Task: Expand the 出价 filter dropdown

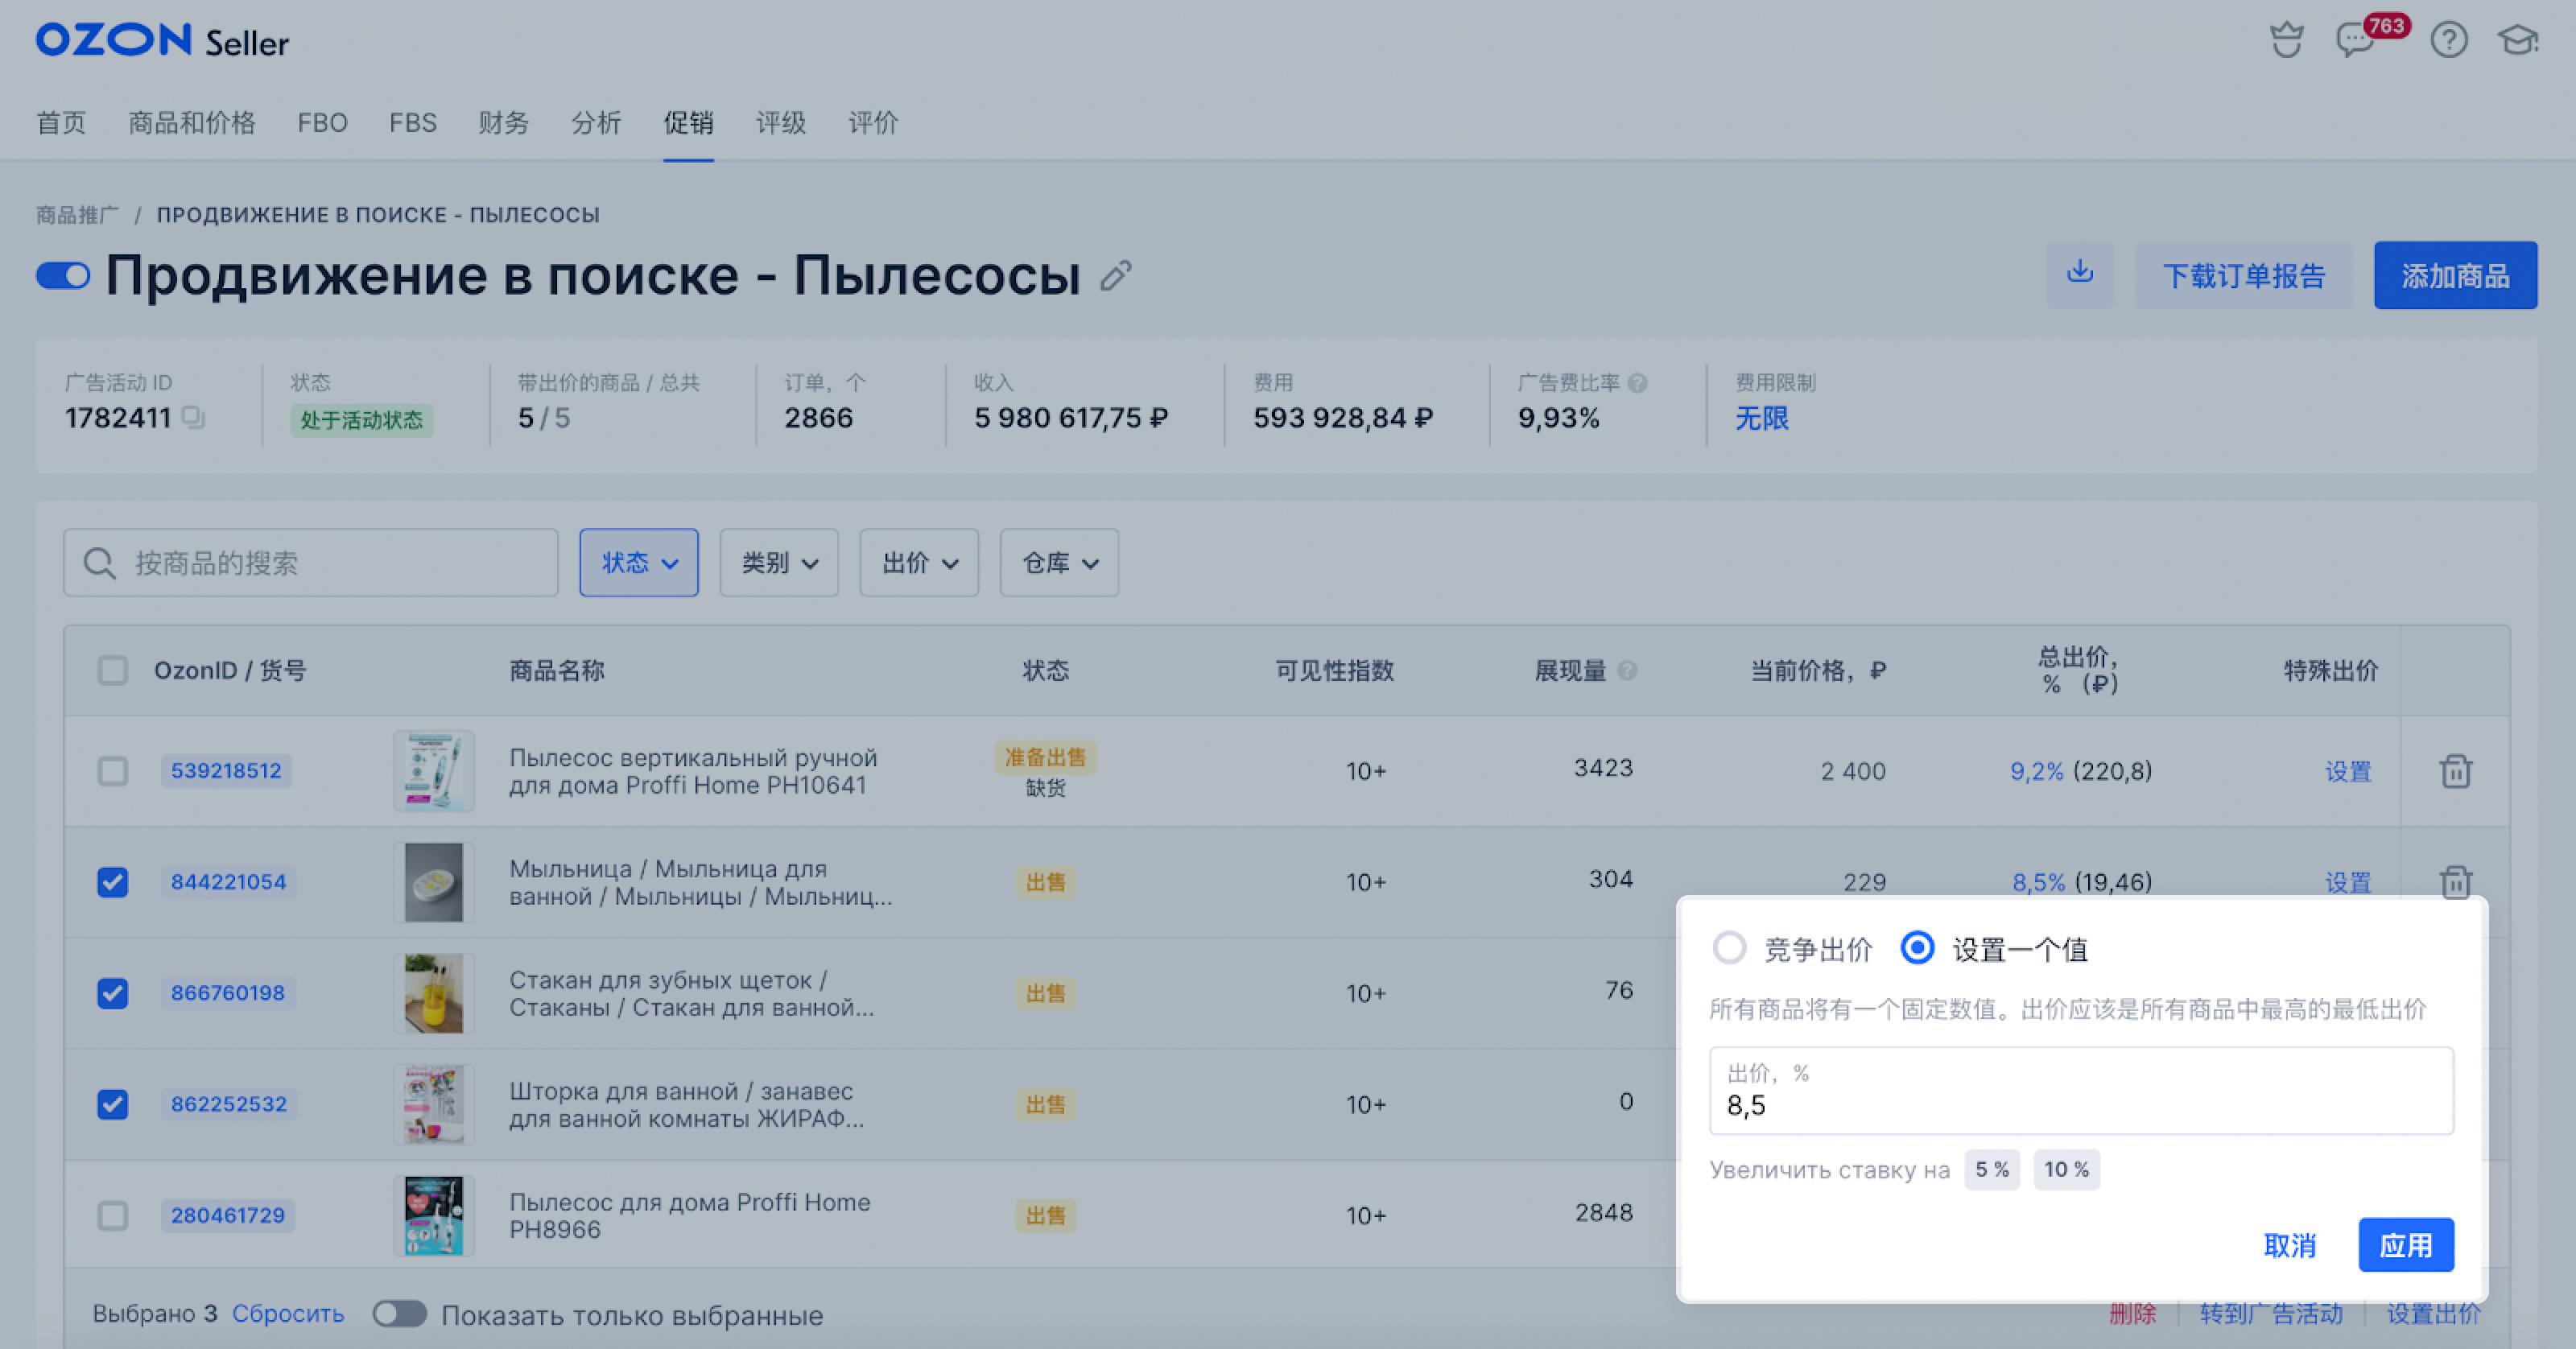Action: click(919, 563)
